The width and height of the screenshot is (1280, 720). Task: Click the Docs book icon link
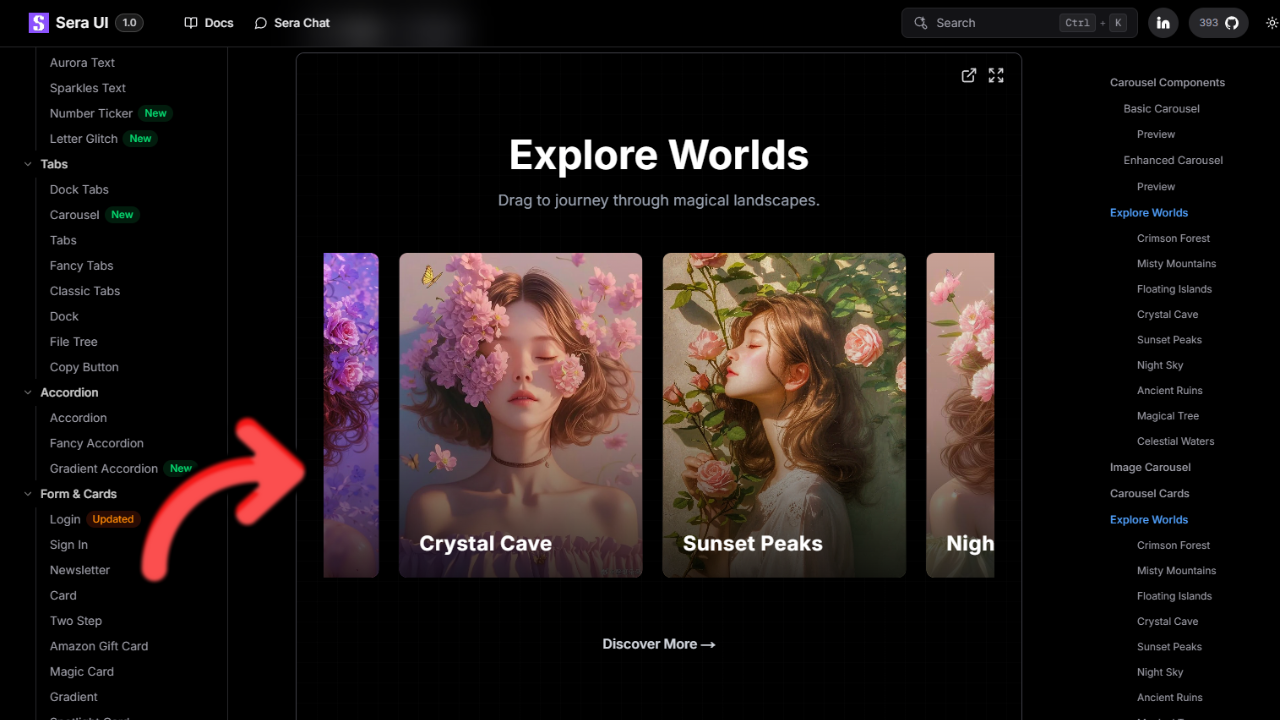tap(209, 23)
